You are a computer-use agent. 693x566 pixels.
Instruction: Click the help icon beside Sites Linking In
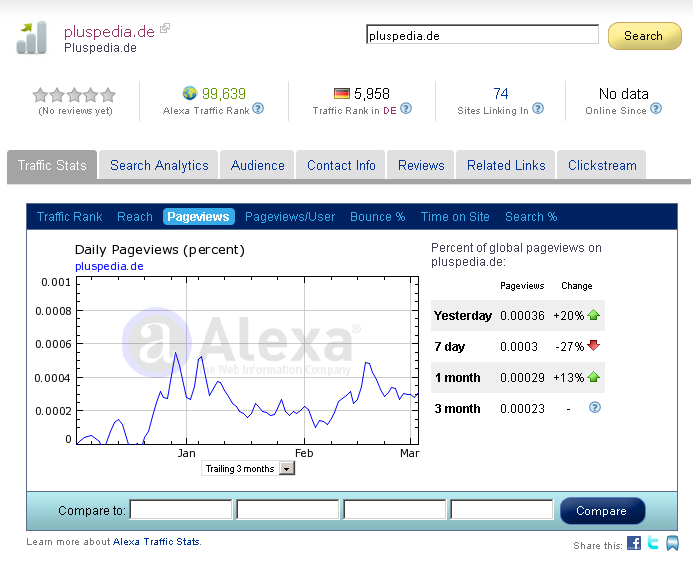point(538,108)
